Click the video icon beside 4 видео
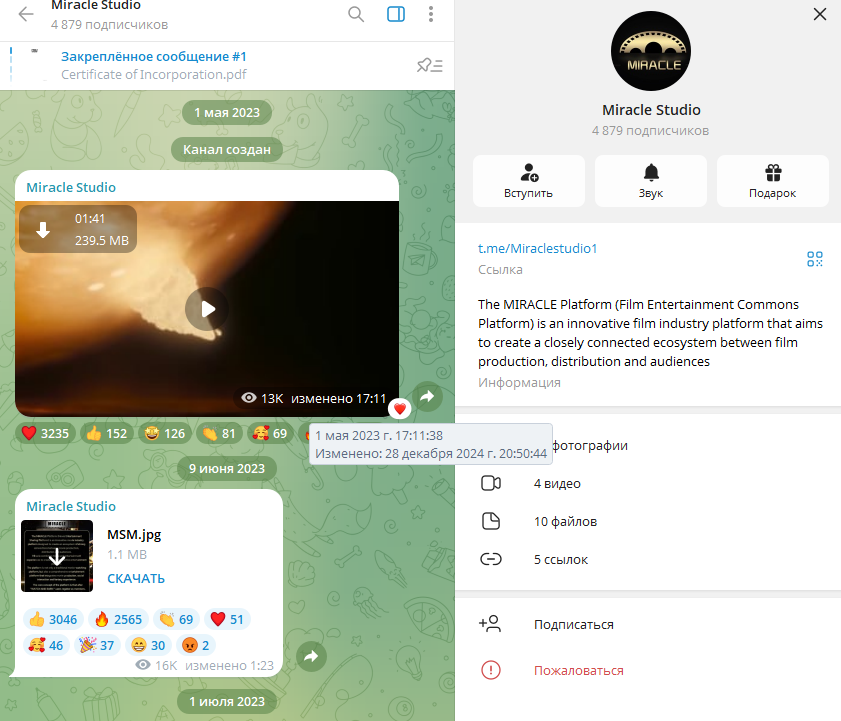841x721 pixels. click(x=491, y=483)
